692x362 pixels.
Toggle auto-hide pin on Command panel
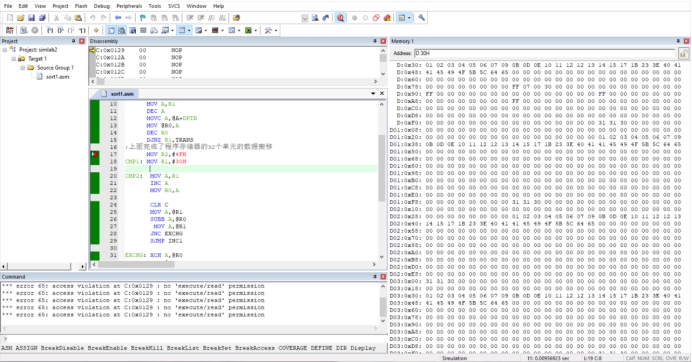click(x=375, y=276)
